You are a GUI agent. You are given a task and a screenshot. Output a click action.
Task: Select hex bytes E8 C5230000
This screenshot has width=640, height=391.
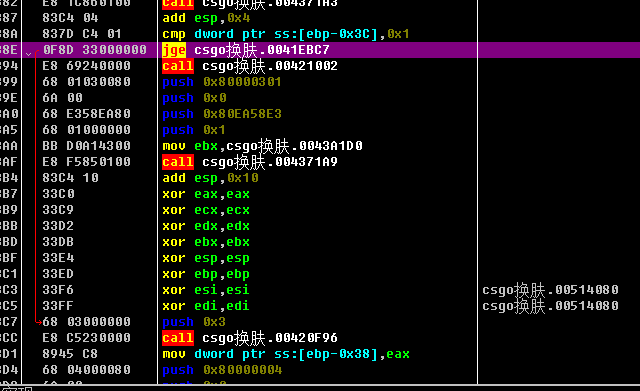pyautogui.click(x=87, y=338)
